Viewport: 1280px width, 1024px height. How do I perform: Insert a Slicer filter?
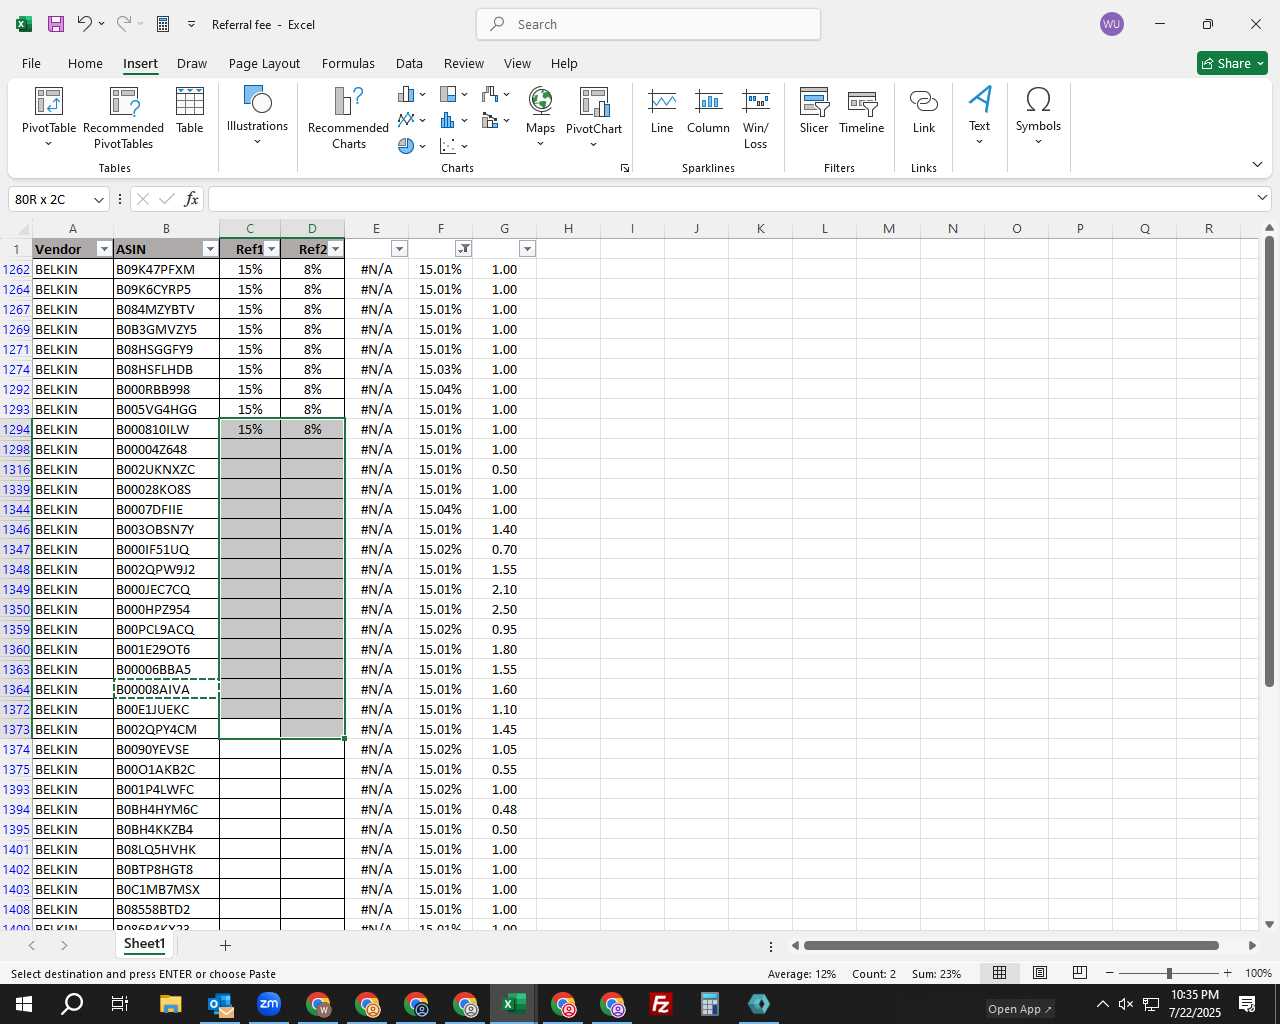(x=814, y=110)
